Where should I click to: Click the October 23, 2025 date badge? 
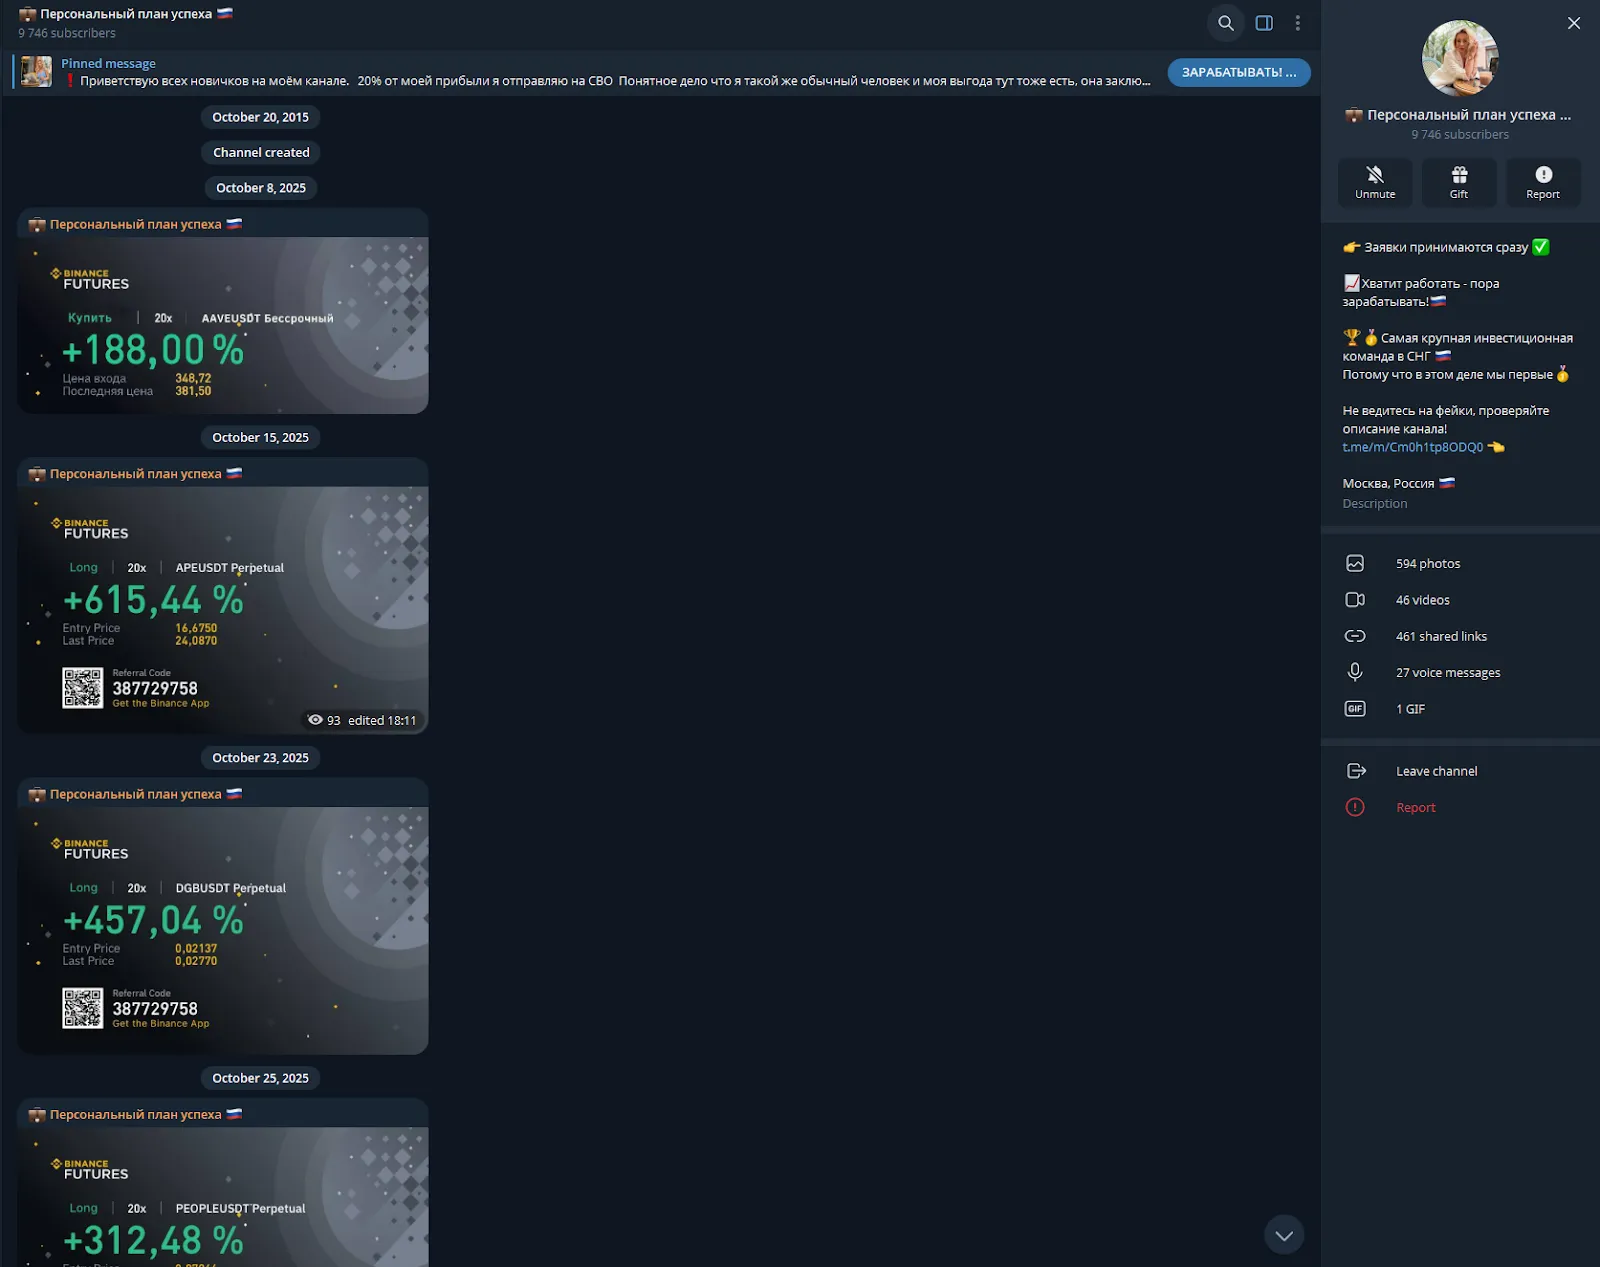pyautogui.click(x=260, y=758)
